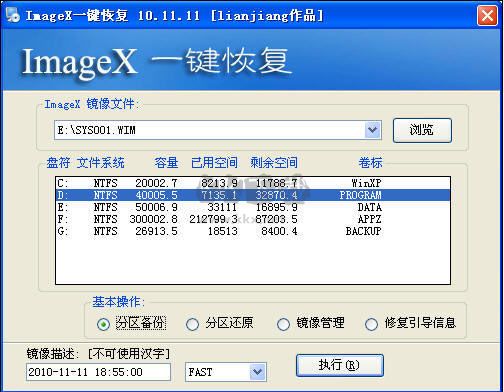Click the 已用空间 column header

click(214, 163)
